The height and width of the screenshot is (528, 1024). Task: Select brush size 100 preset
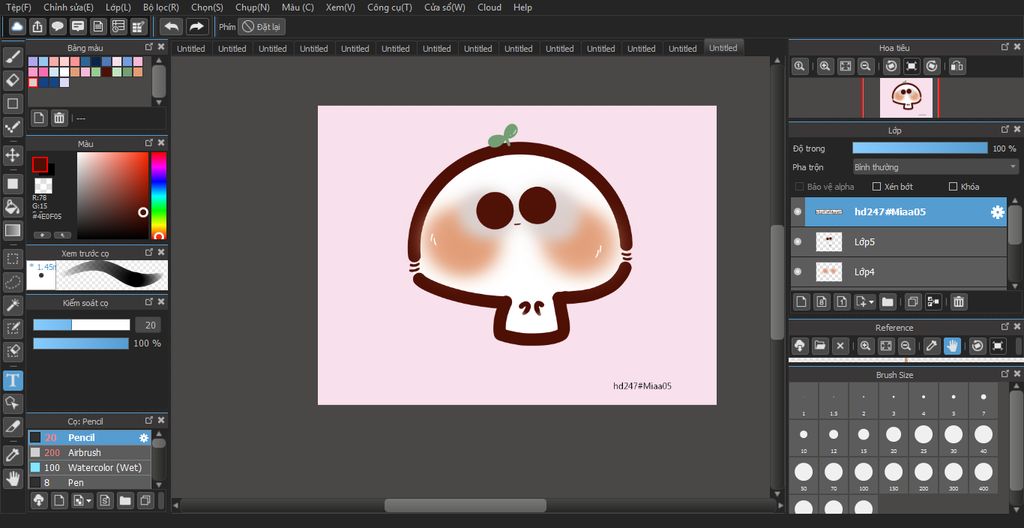point(863,474)
